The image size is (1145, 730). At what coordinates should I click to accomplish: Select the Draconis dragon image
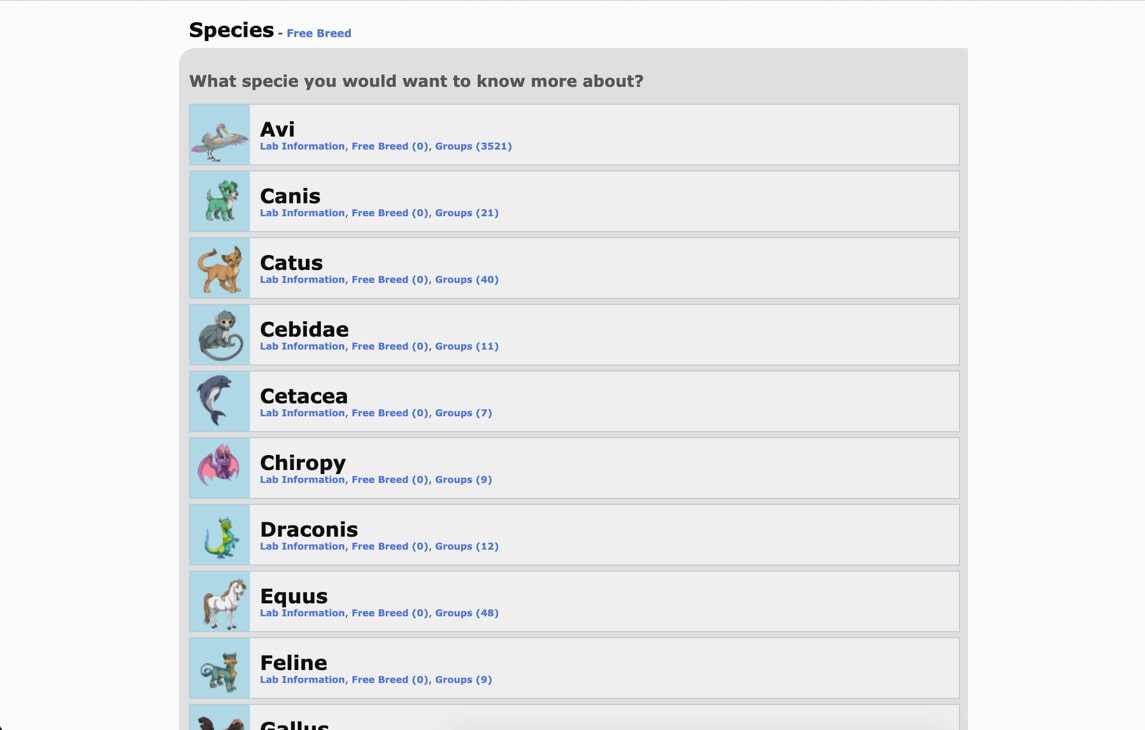click(219, 535)
